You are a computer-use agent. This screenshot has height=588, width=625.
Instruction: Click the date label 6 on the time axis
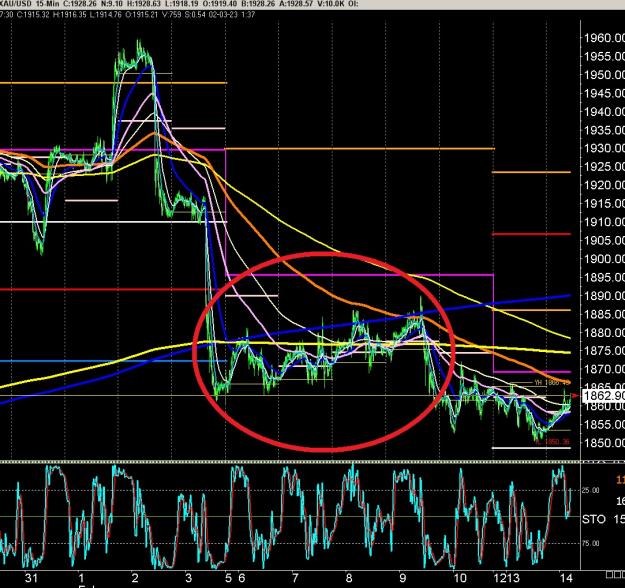coord(242,578)
